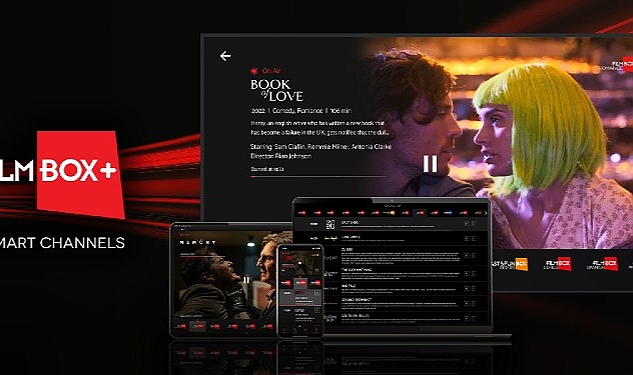
Task: Select the highlighted middle channel on phone
Action: click(x=300, y=283)
